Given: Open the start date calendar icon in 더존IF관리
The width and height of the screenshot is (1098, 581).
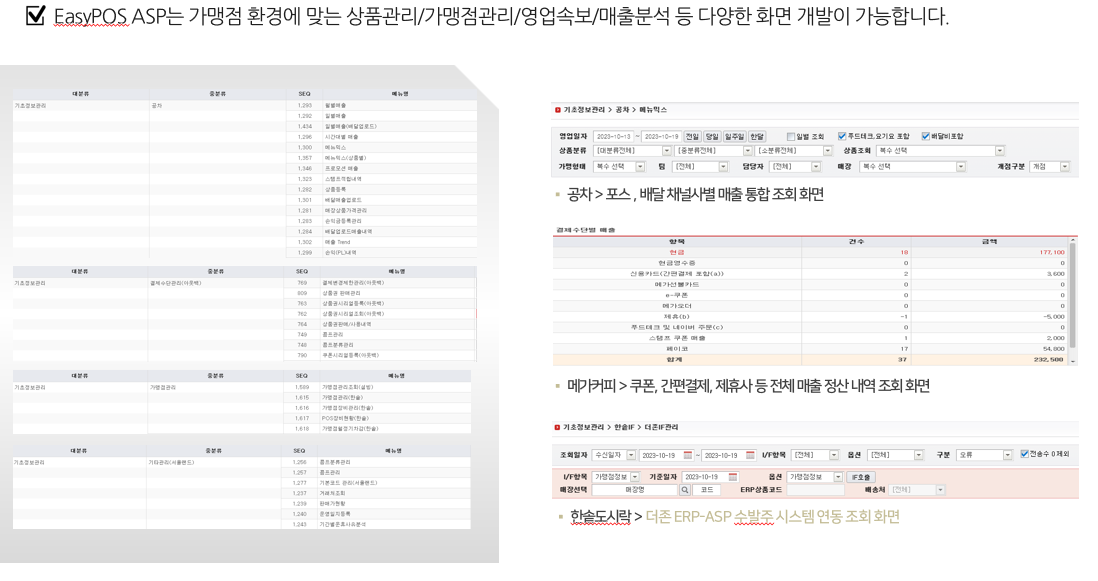Looking at the screenshot, I should pos(687,455).
